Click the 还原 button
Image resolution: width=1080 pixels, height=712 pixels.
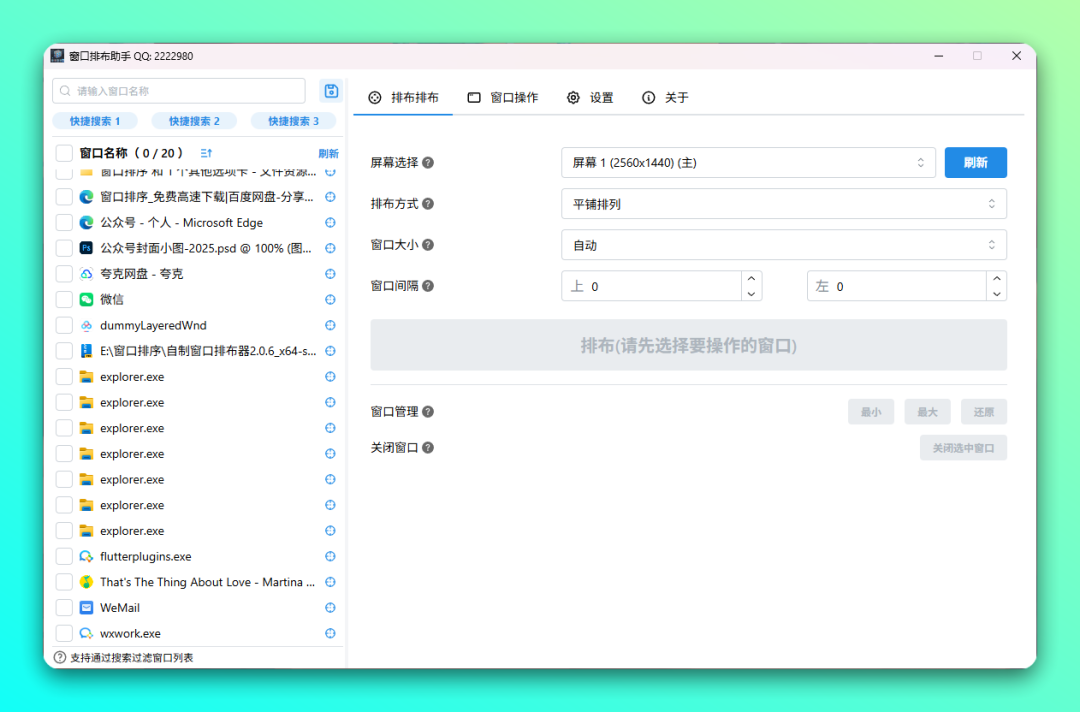click(x=984, y=412)
